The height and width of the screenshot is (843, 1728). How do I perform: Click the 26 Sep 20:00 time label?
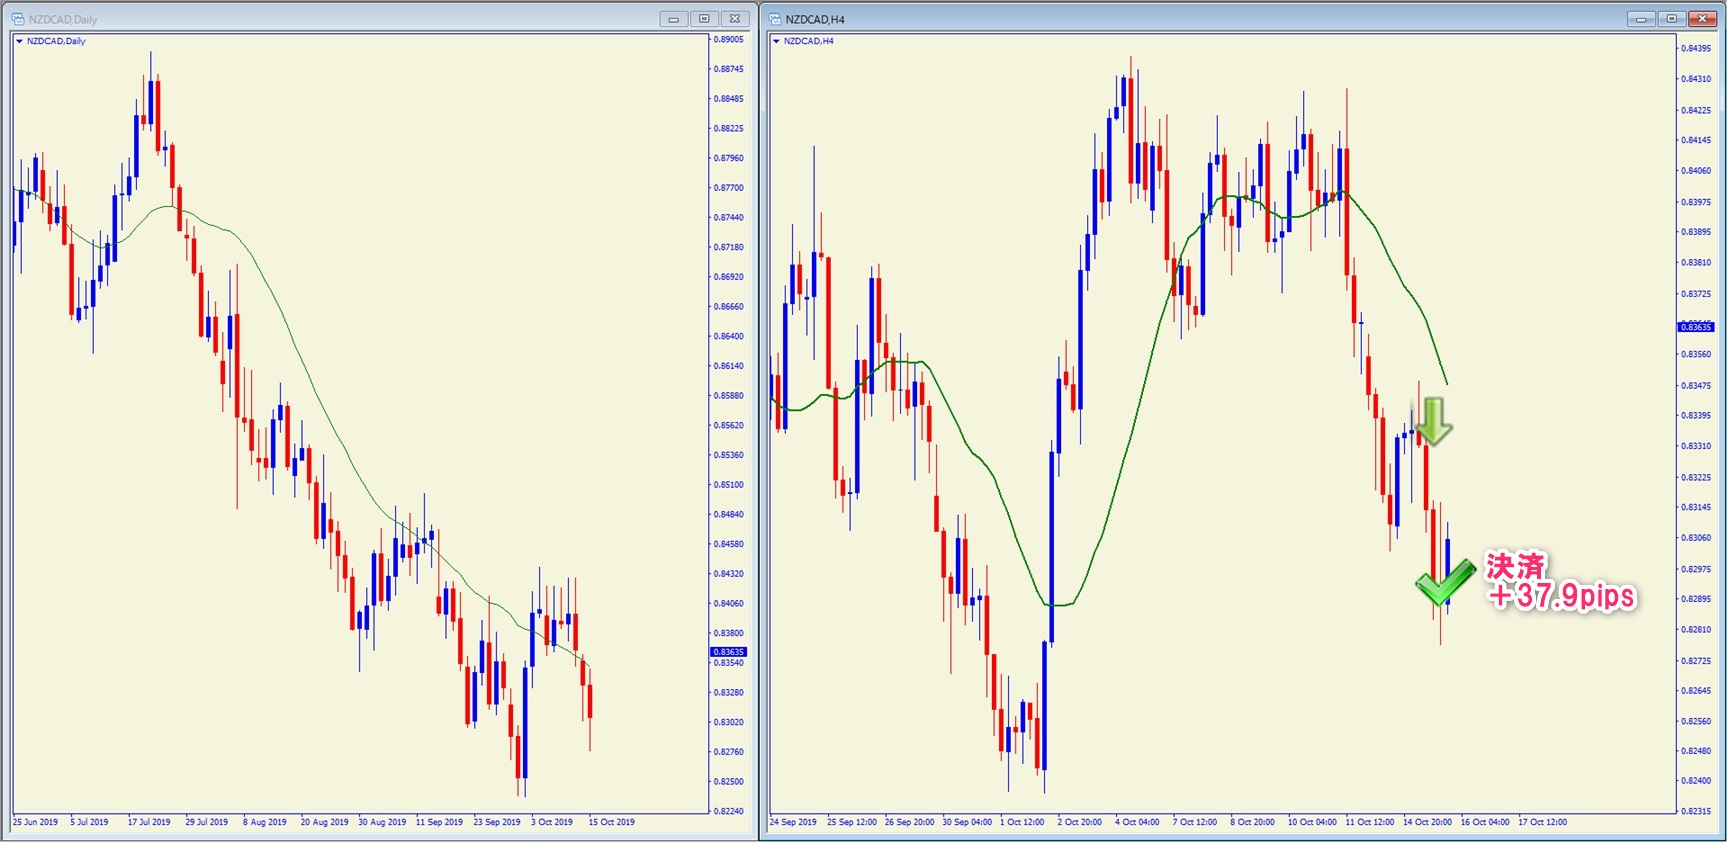click(909, 822)
